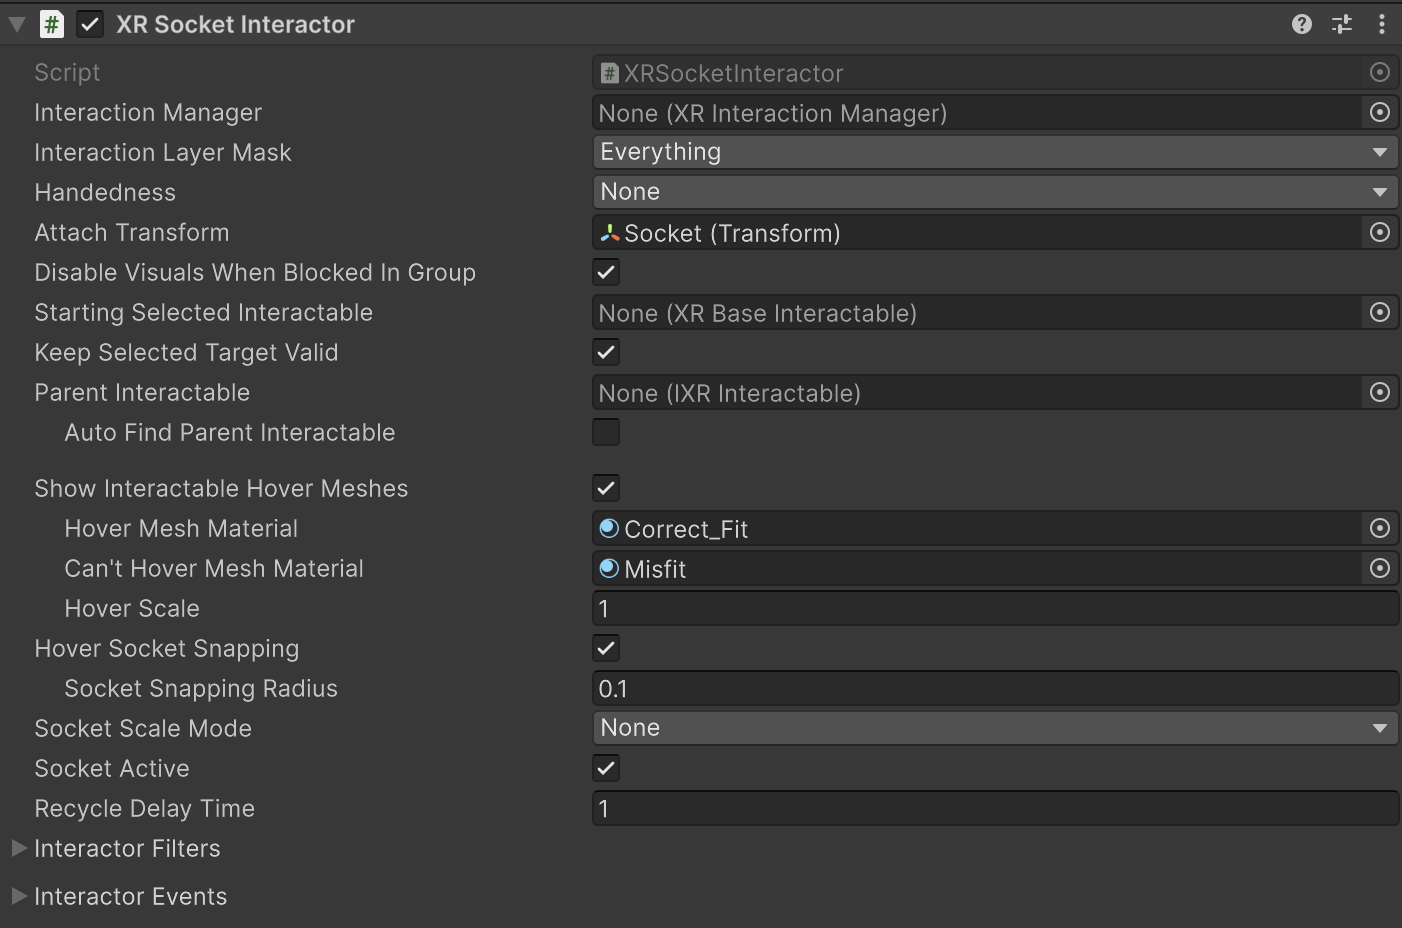Viewport: 1402px width, 928px height.
Task: Open the Interaction Layer Mask dropdown
Action: click(995, 152)
